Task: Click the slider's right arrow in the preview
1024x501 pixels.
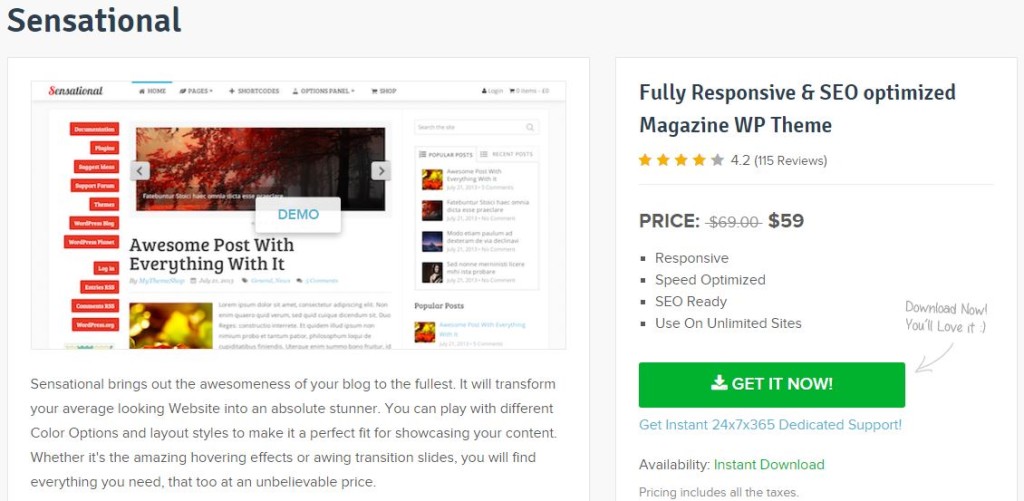Action: [x=381, y=170]
